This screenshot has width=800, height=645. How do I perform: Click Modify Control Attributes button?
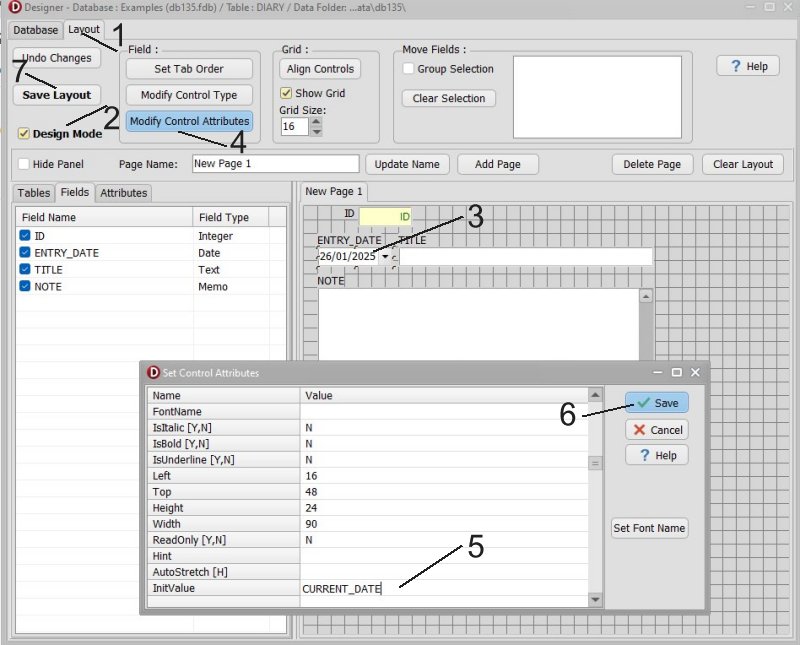tap(189, 121)
